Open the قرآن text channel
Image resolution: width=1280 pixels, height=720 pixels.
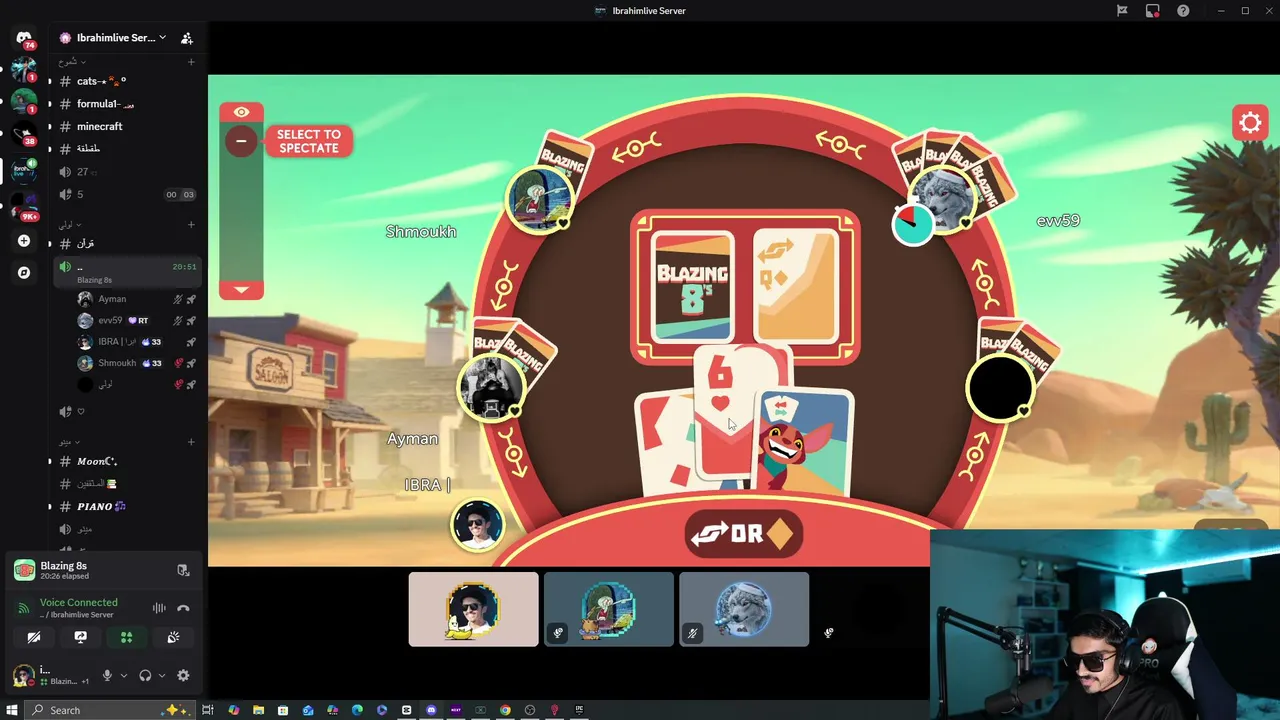click(x=125, y=244)
